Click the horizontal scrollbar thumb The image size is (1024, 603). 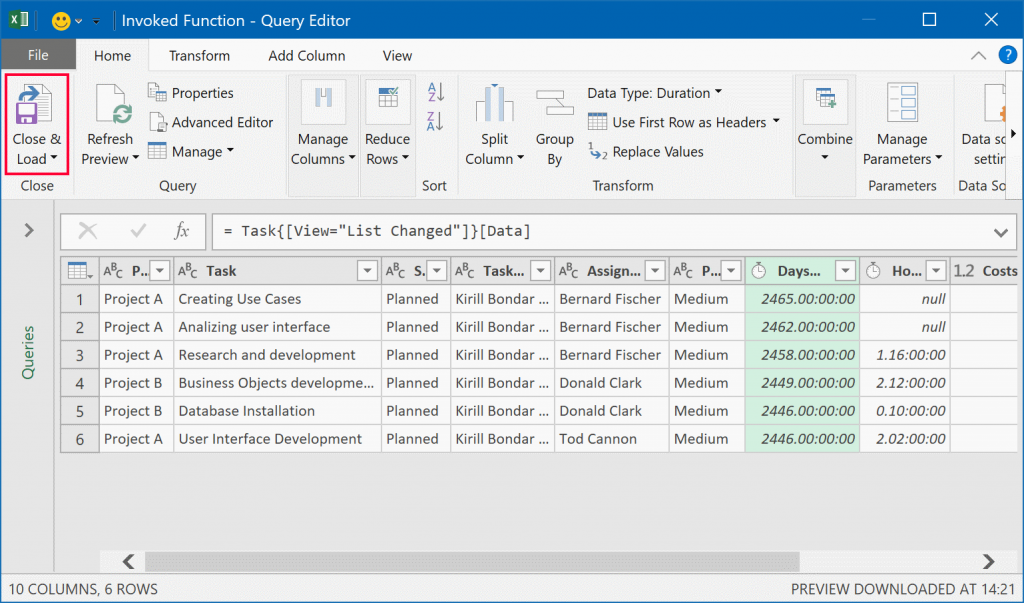[472, 561]
